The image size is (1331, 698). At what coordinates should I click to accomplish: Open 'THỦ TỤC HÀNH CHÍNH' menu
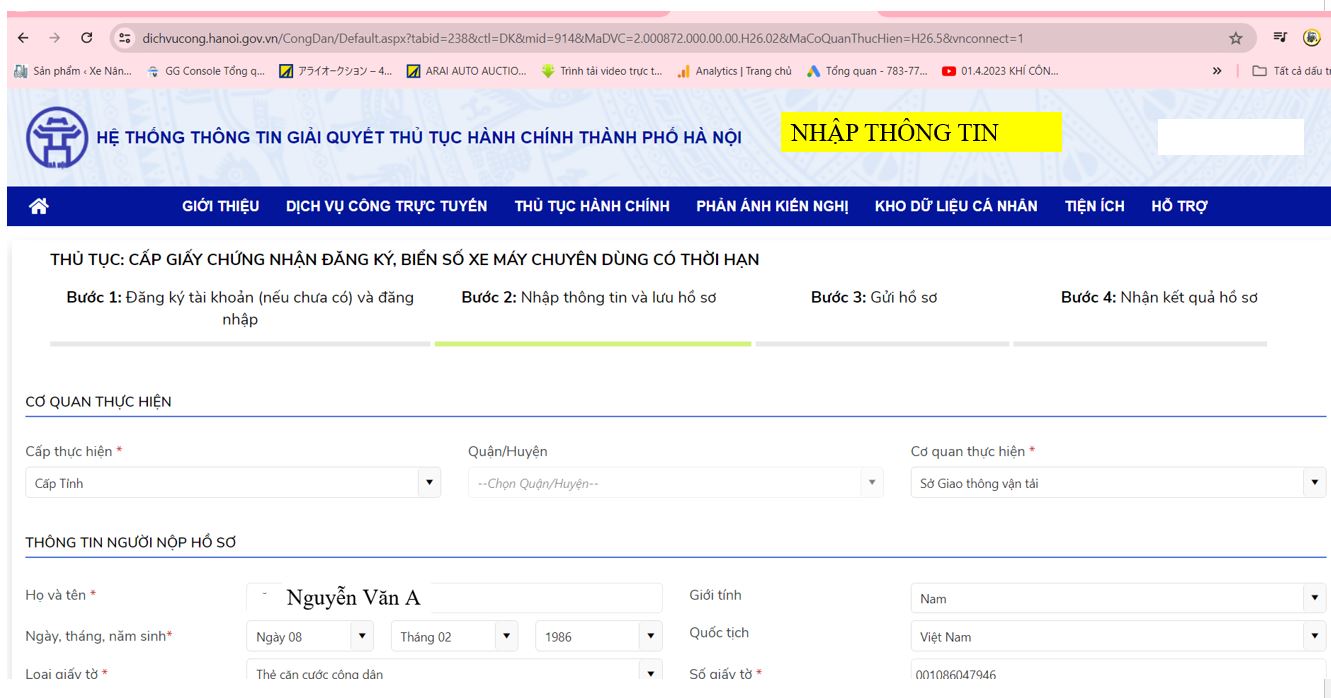point(592,206)
